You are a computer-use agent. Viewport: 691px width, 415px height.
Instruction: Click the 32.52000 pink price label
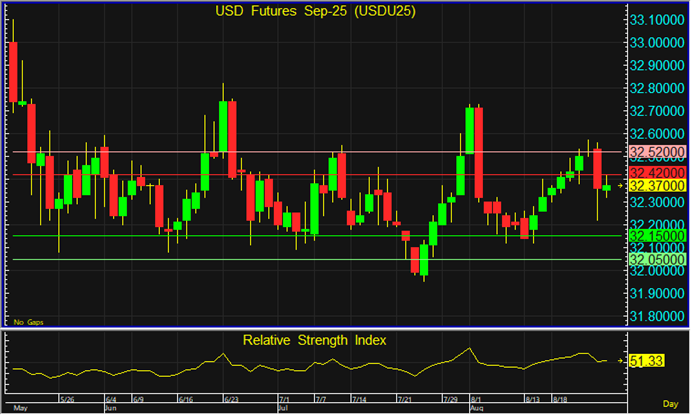pyautogui.click(x=656, y=152)
